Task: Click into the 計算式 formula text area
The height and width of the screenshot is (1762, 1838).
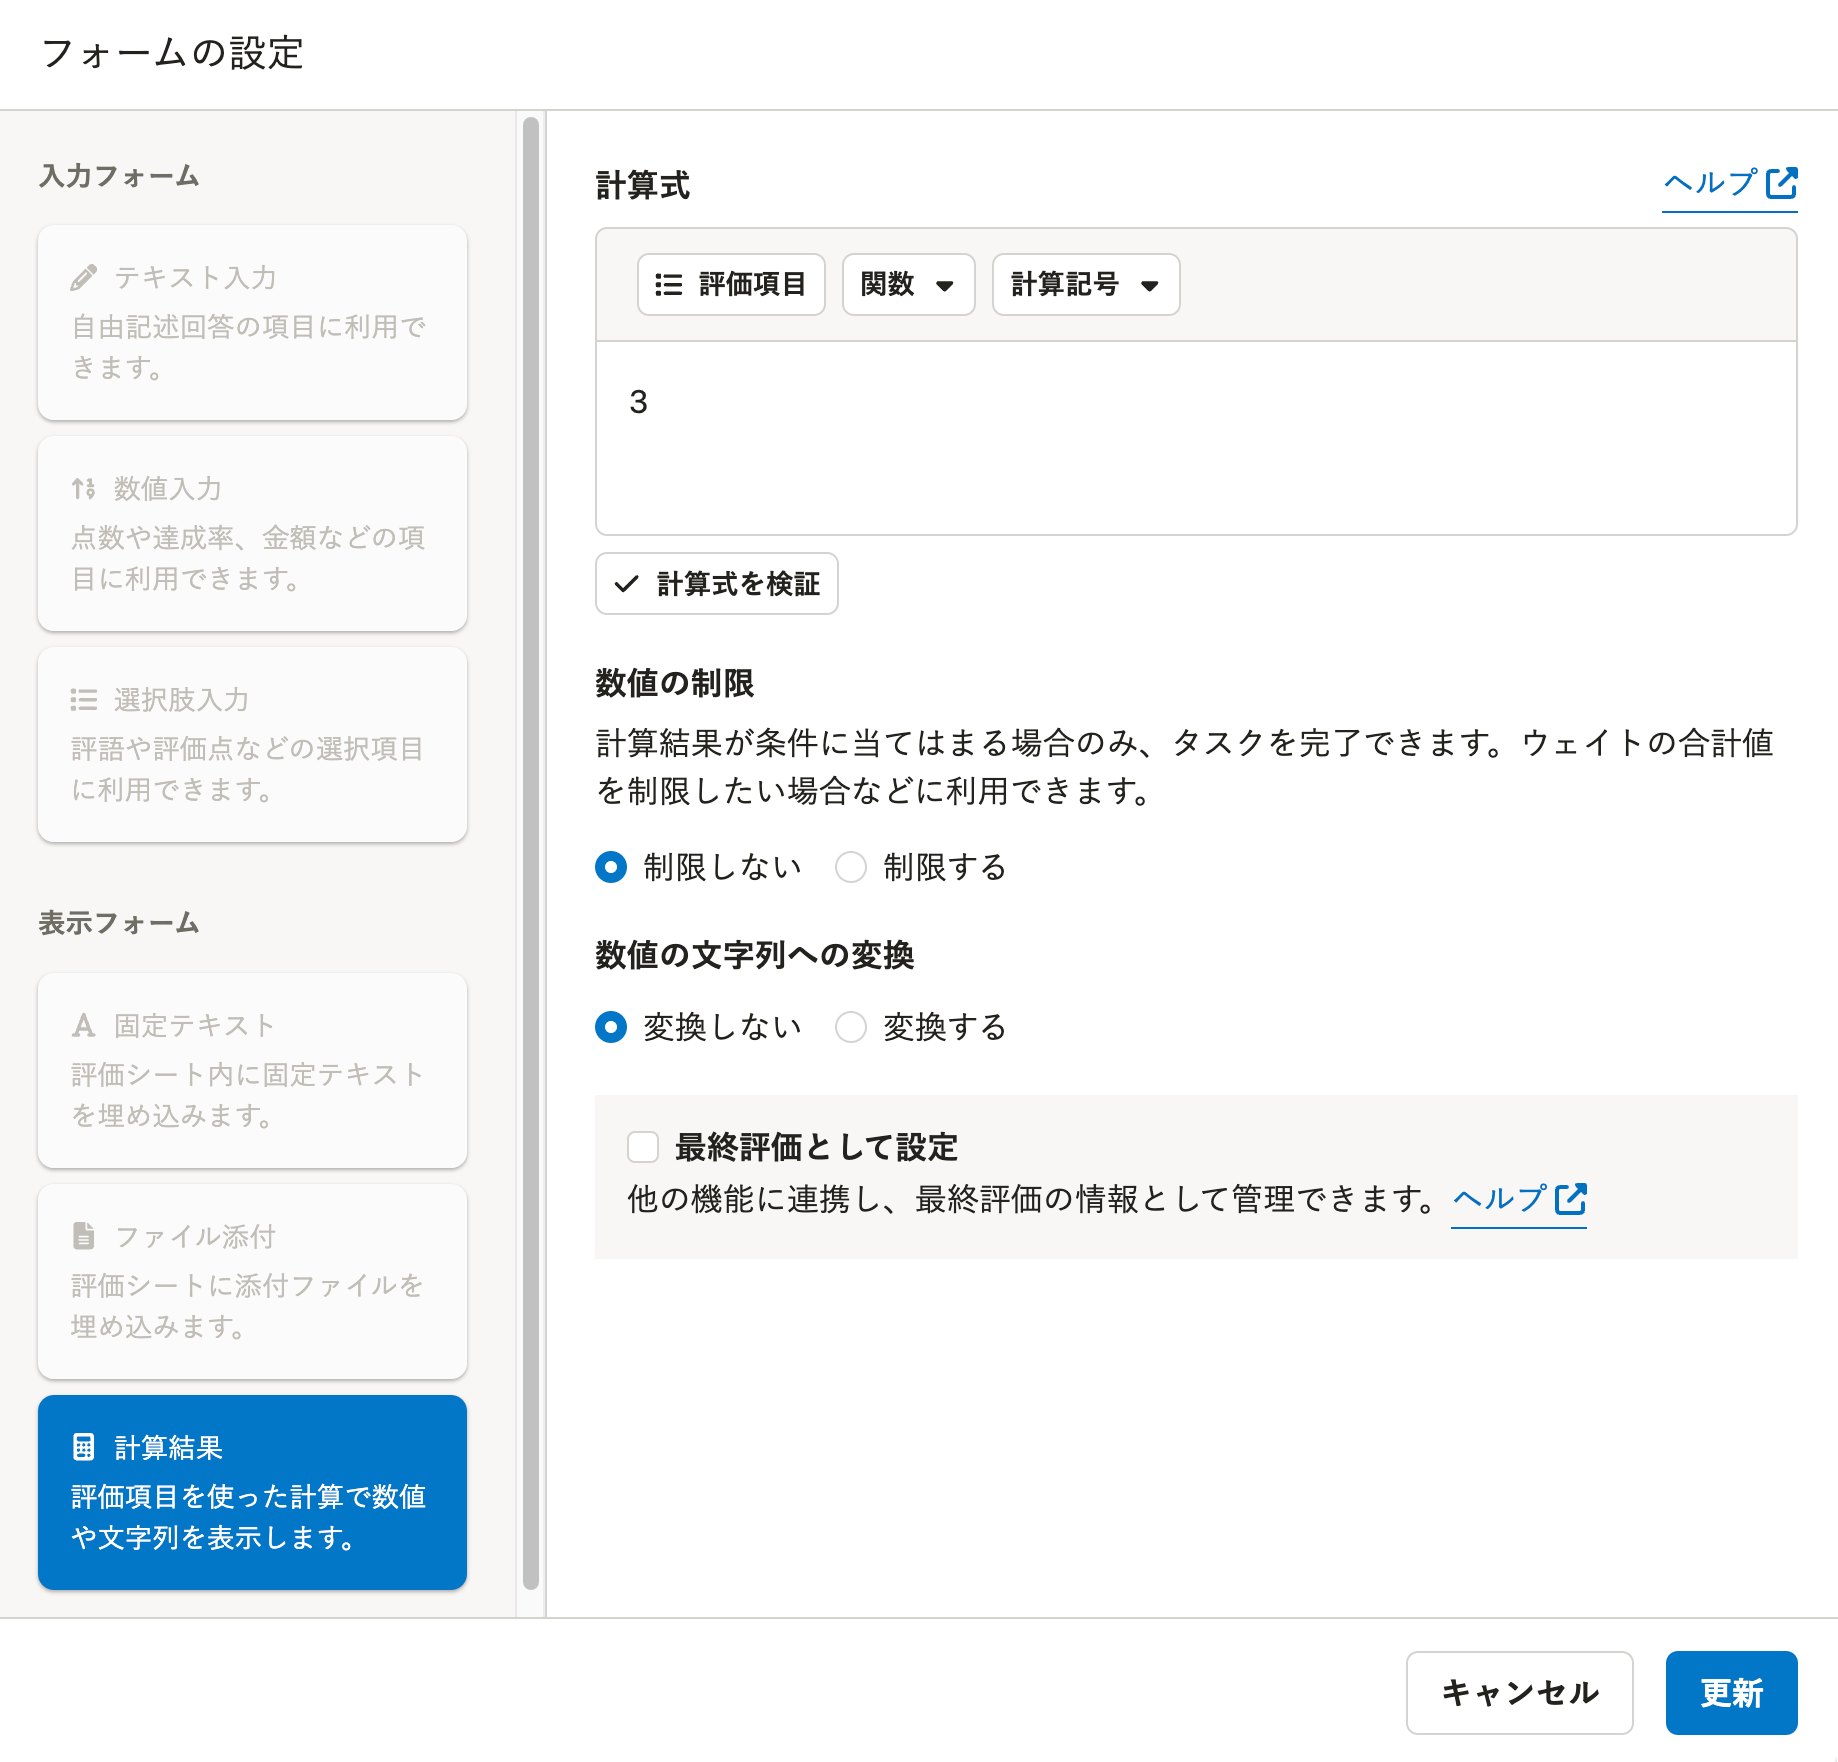Action: (1196, 438)
